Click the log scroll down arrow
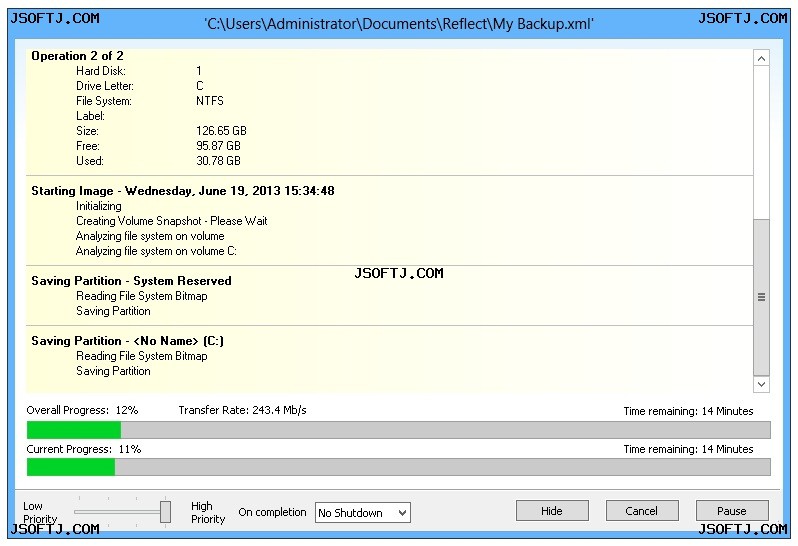This screenshot has height=546, width=798. point(761,384)
